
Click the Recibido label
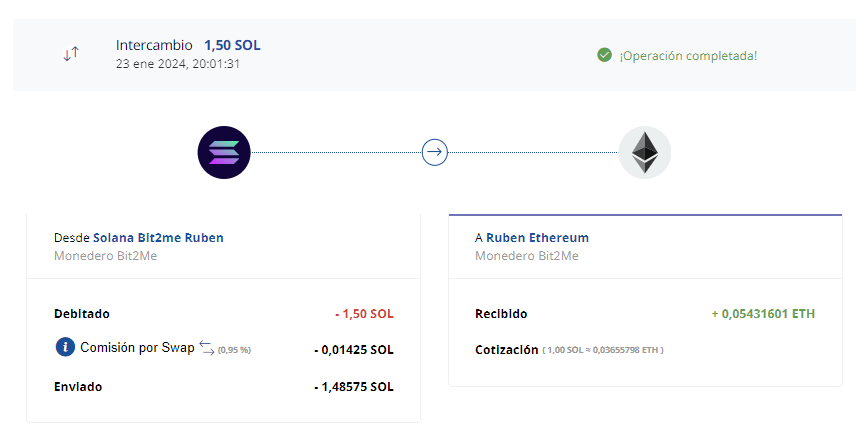[x=501, y=314]
